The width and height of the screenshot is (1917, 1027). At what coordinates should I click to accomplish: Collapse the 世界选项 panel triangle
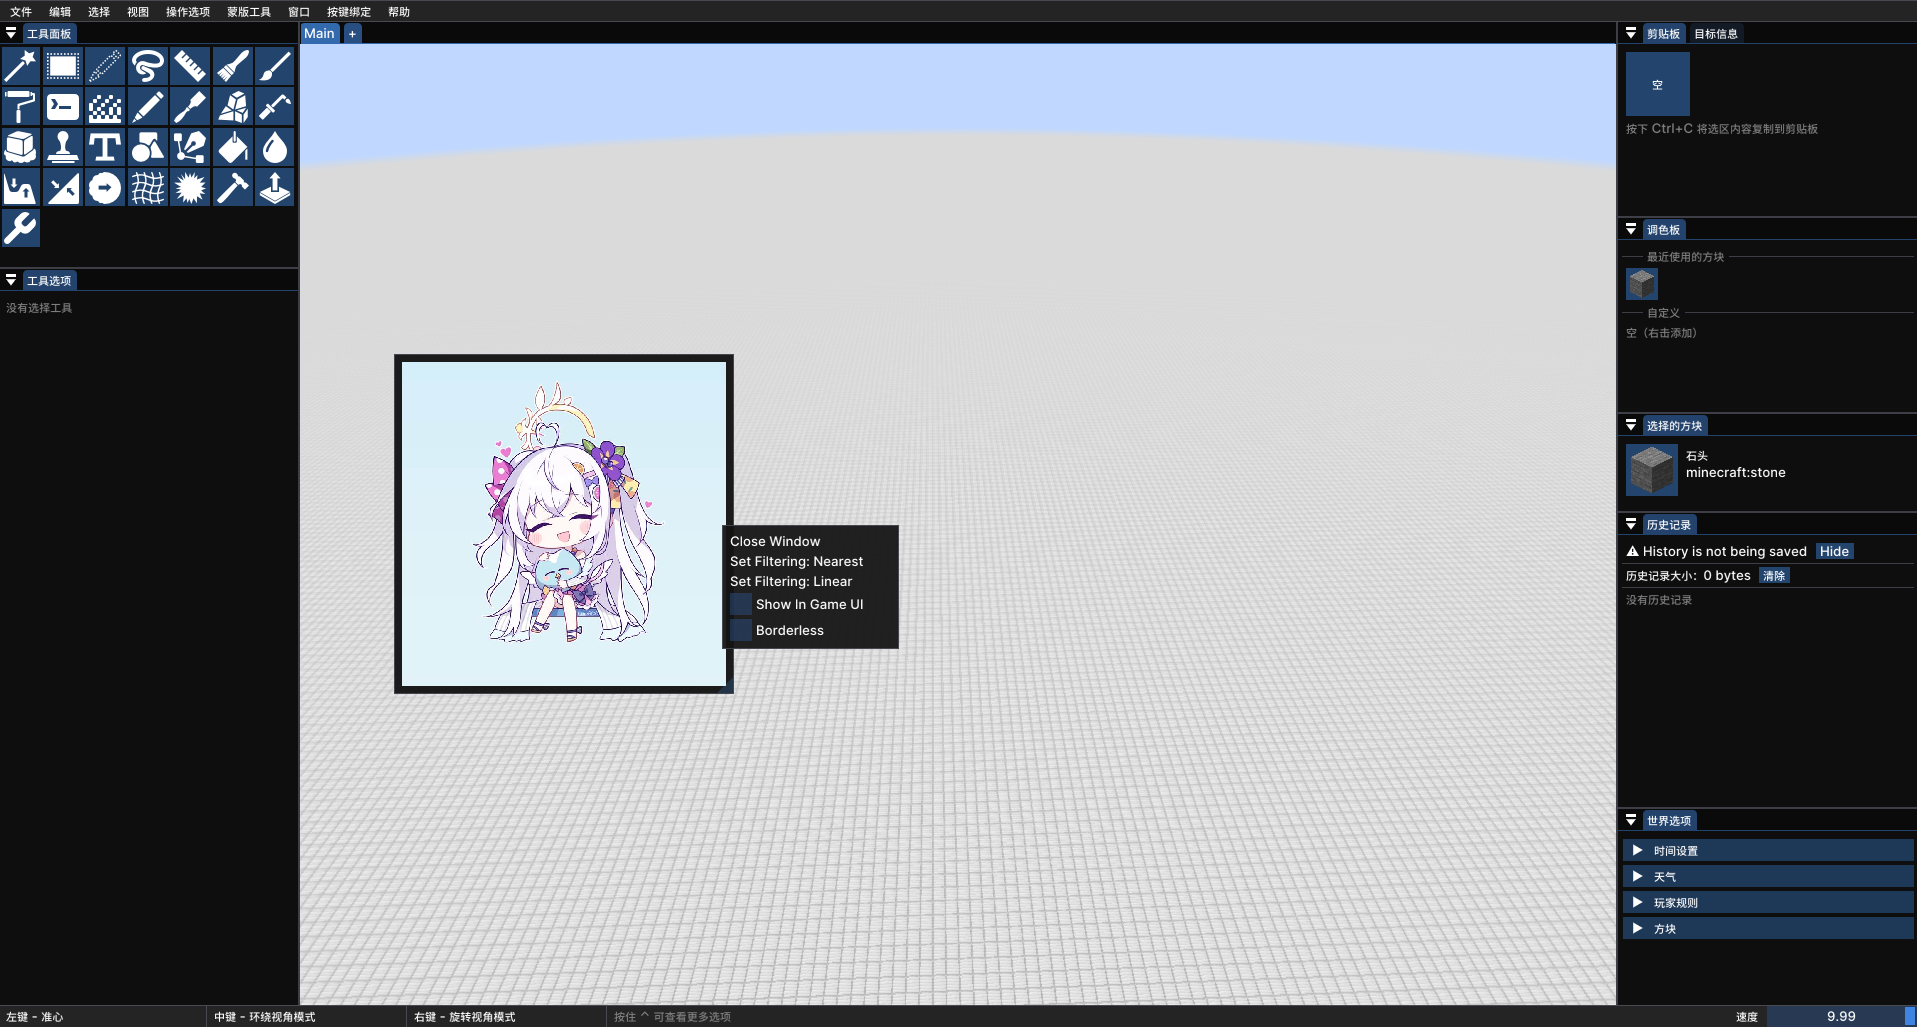coord(1631,820)
